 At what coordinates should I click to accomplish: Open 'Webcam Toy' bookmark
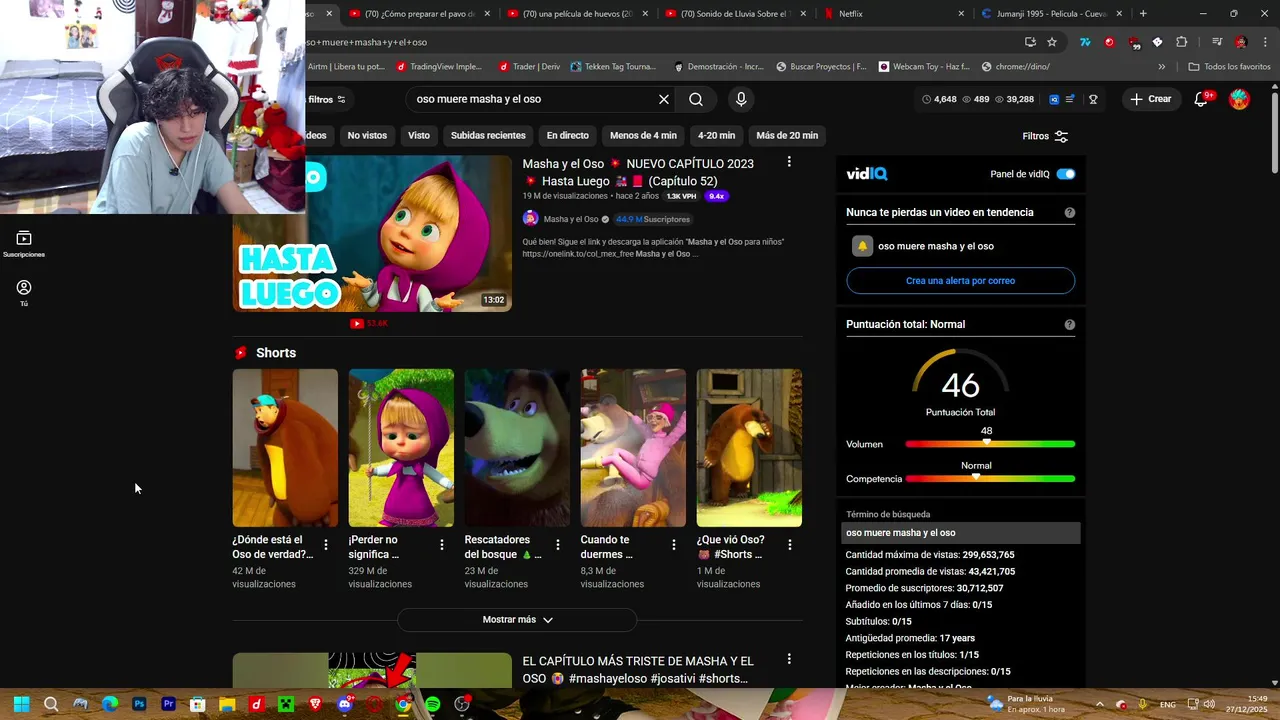tap(923, 67)
